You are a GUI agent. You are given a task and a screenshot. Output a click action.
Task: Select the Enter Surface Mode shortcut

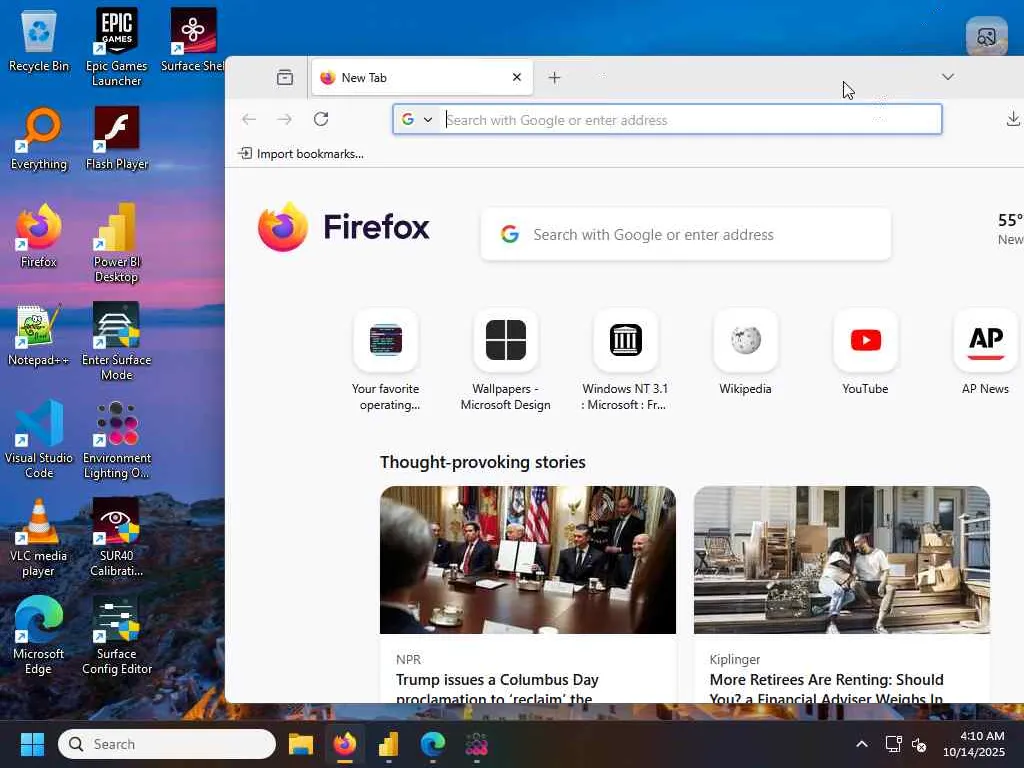[x=116, y=341]
